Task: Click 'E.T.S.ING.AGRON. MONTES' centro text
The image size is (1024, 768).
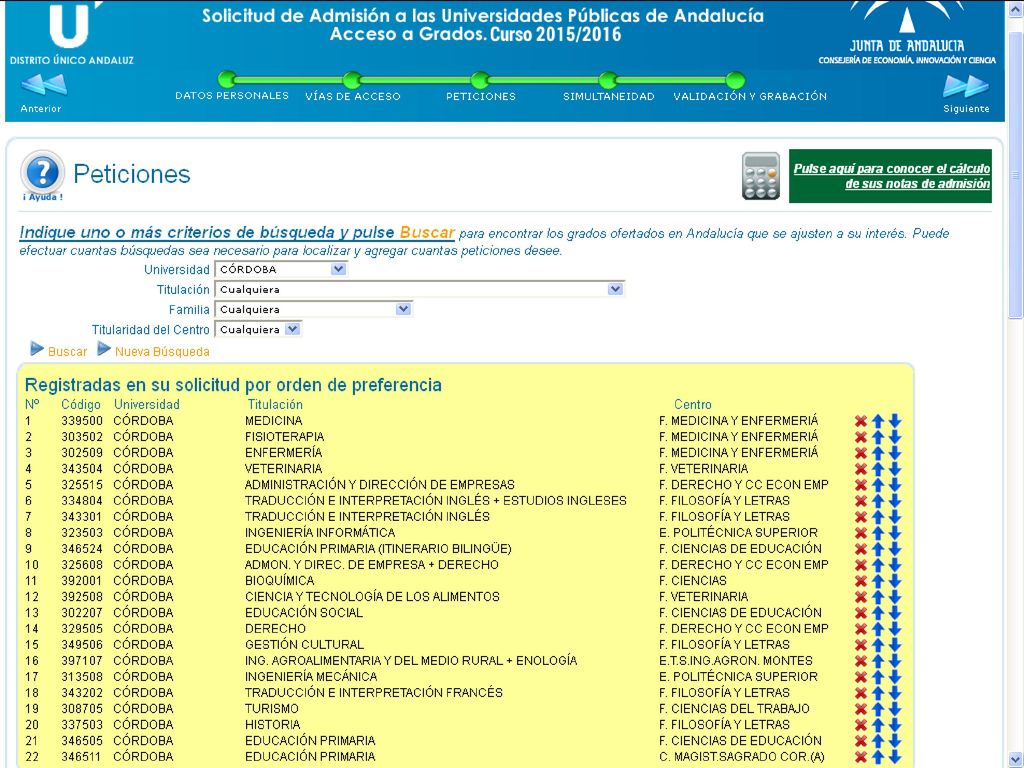Action: [x=735, y=661]
